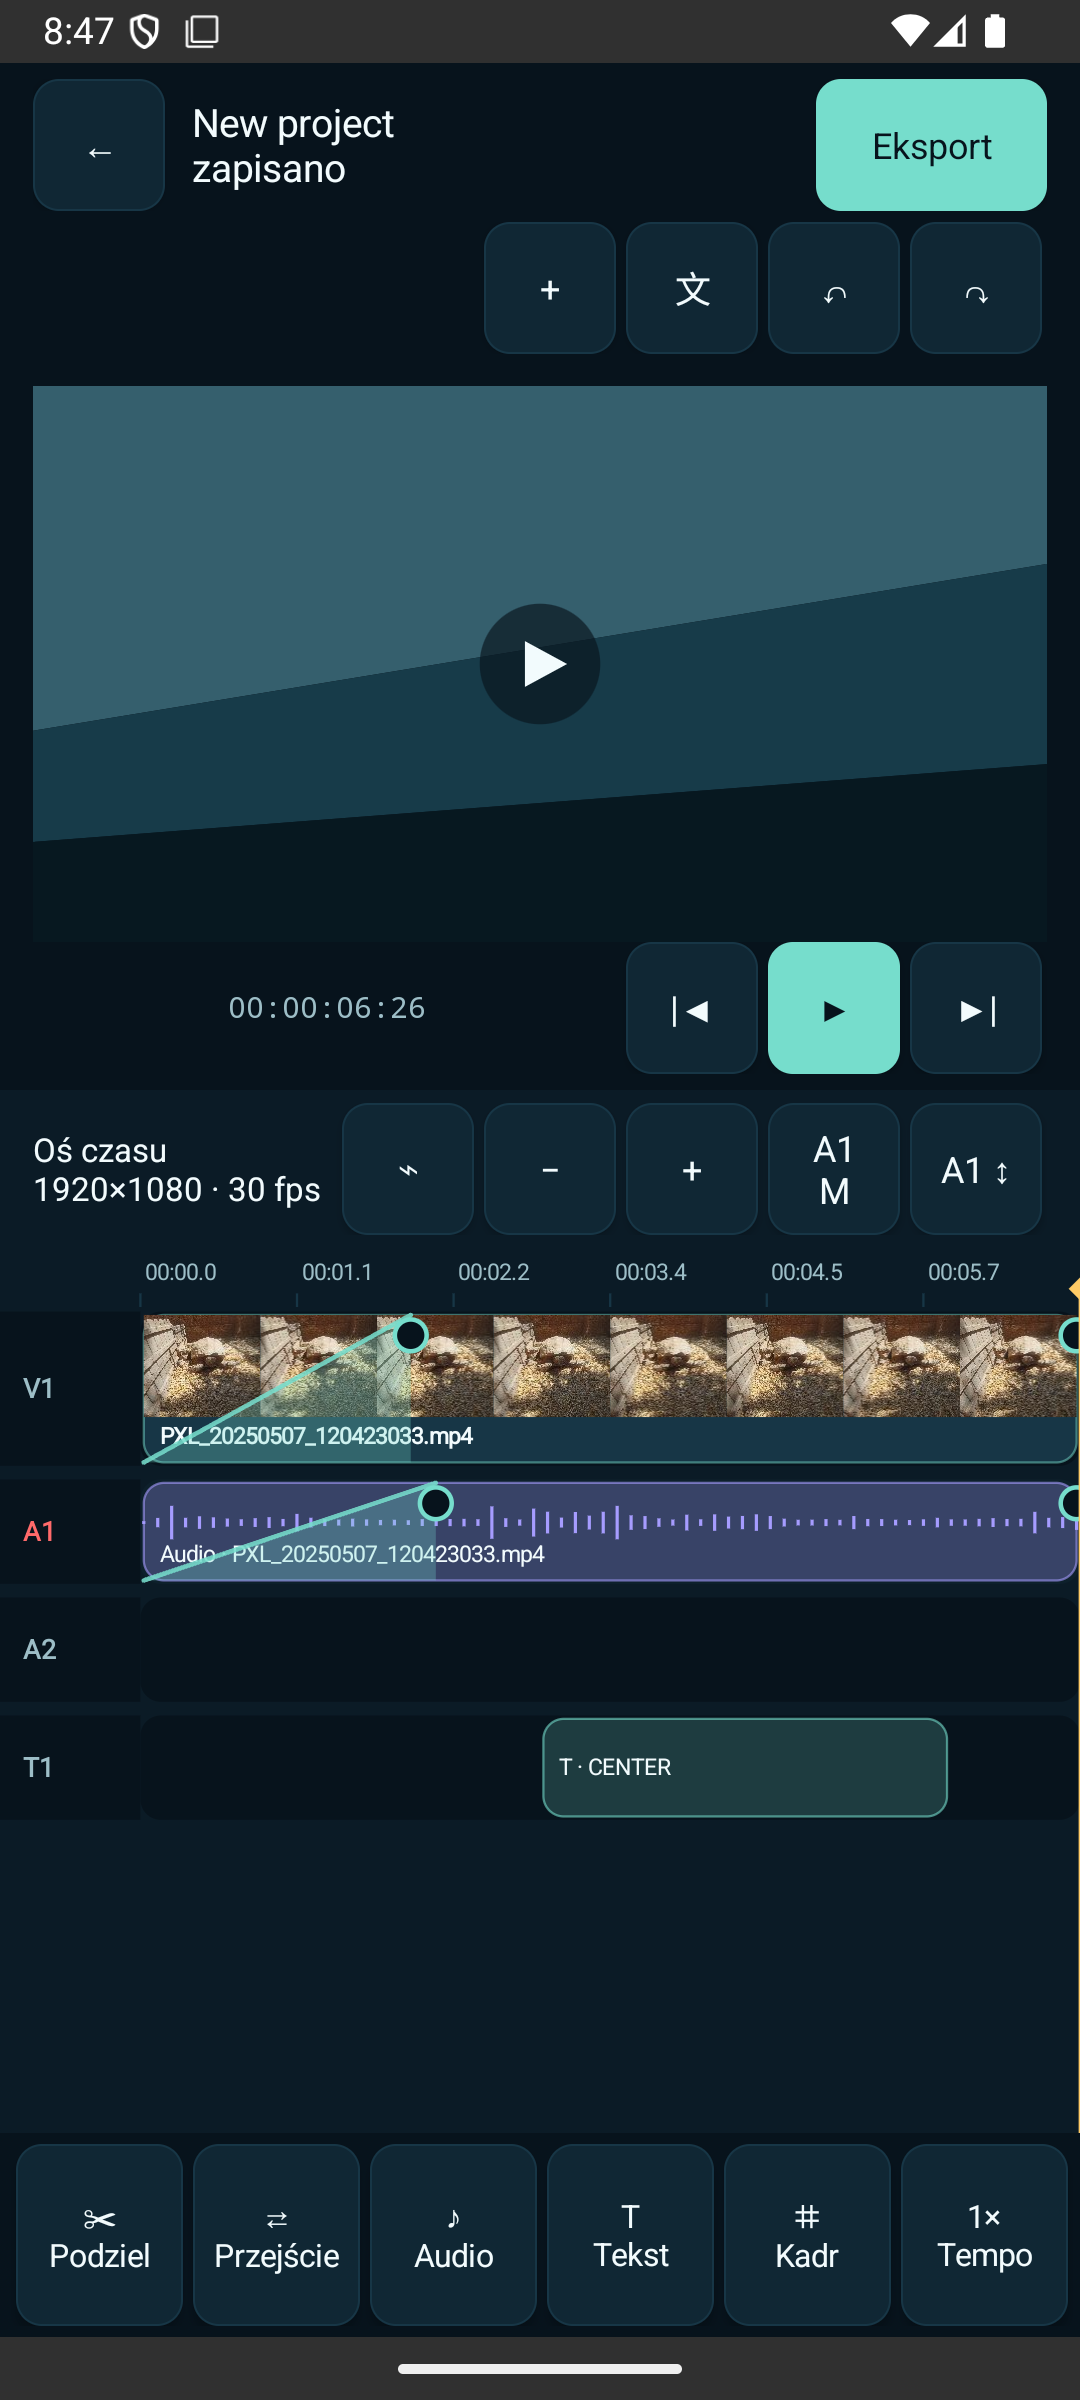Click the 00:00.0 mark on the time ruler
The height and width of the screenshot is (2400, 1080).
(x=180, y=1272)
